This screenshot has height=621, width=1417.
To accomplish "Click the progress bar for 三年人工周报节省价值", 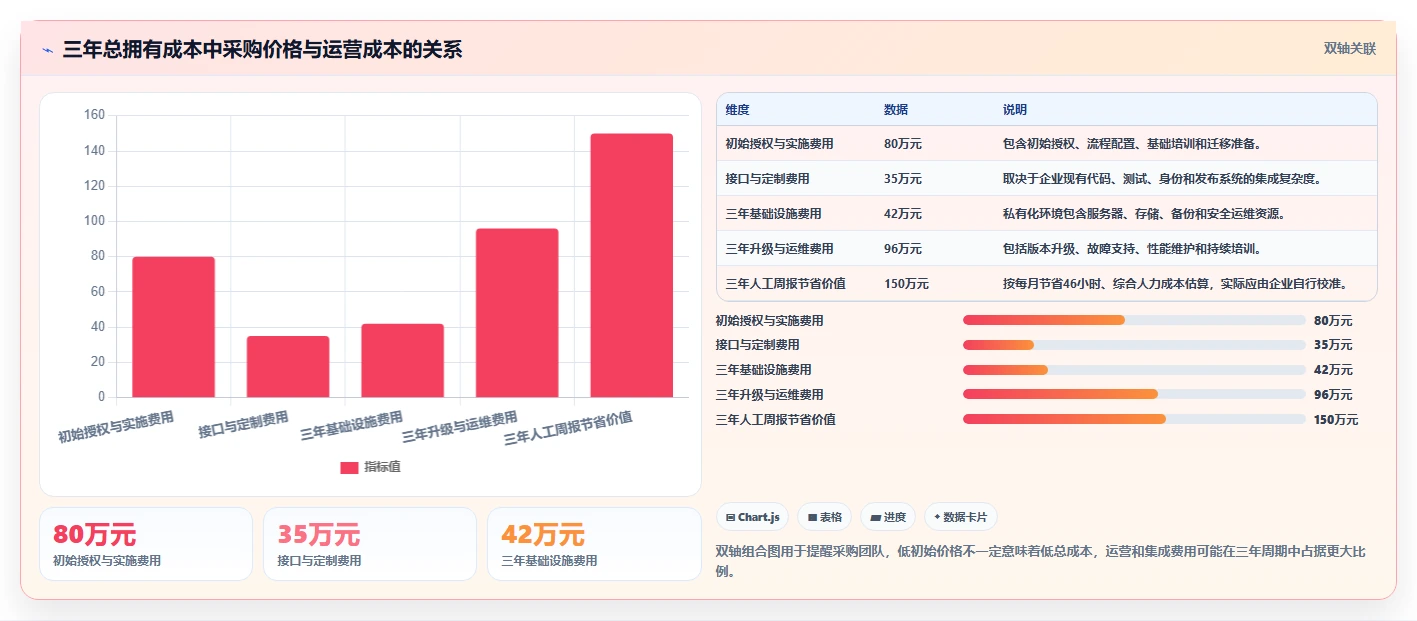I will 1134,419.
